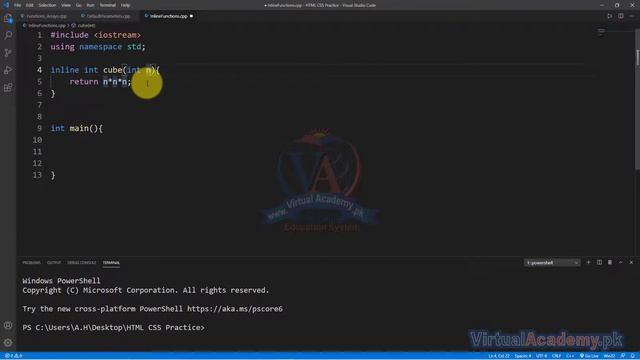The height and width of the screenshot is (360, 640).
Task: Open the powershell terminal selector dropdown
Action: click(x=552, y=263)
